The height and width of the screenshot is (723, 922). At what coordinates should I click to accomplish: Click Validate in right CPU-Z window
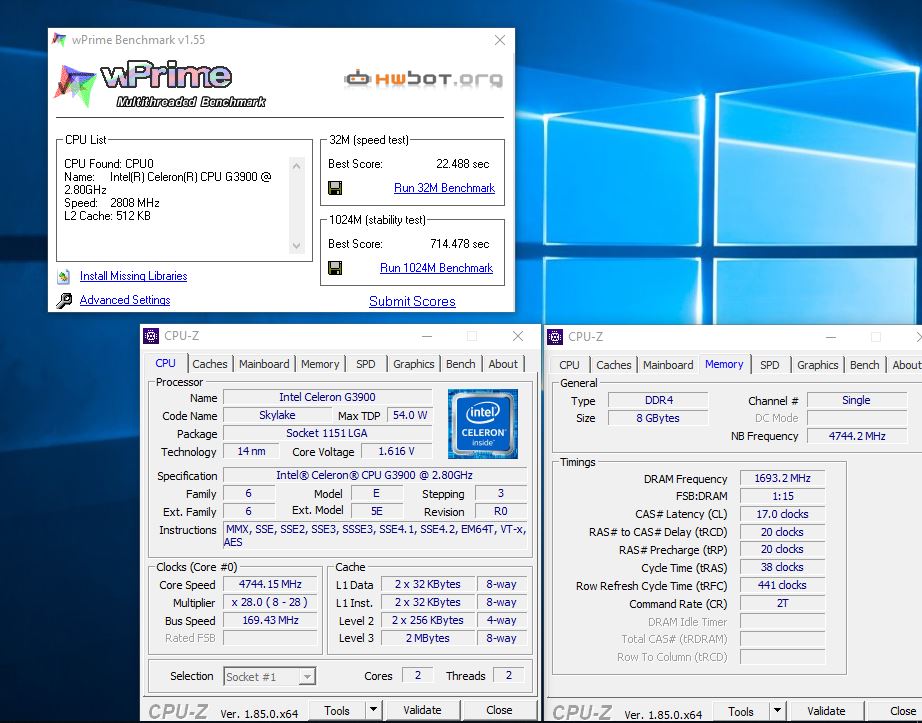826,711
